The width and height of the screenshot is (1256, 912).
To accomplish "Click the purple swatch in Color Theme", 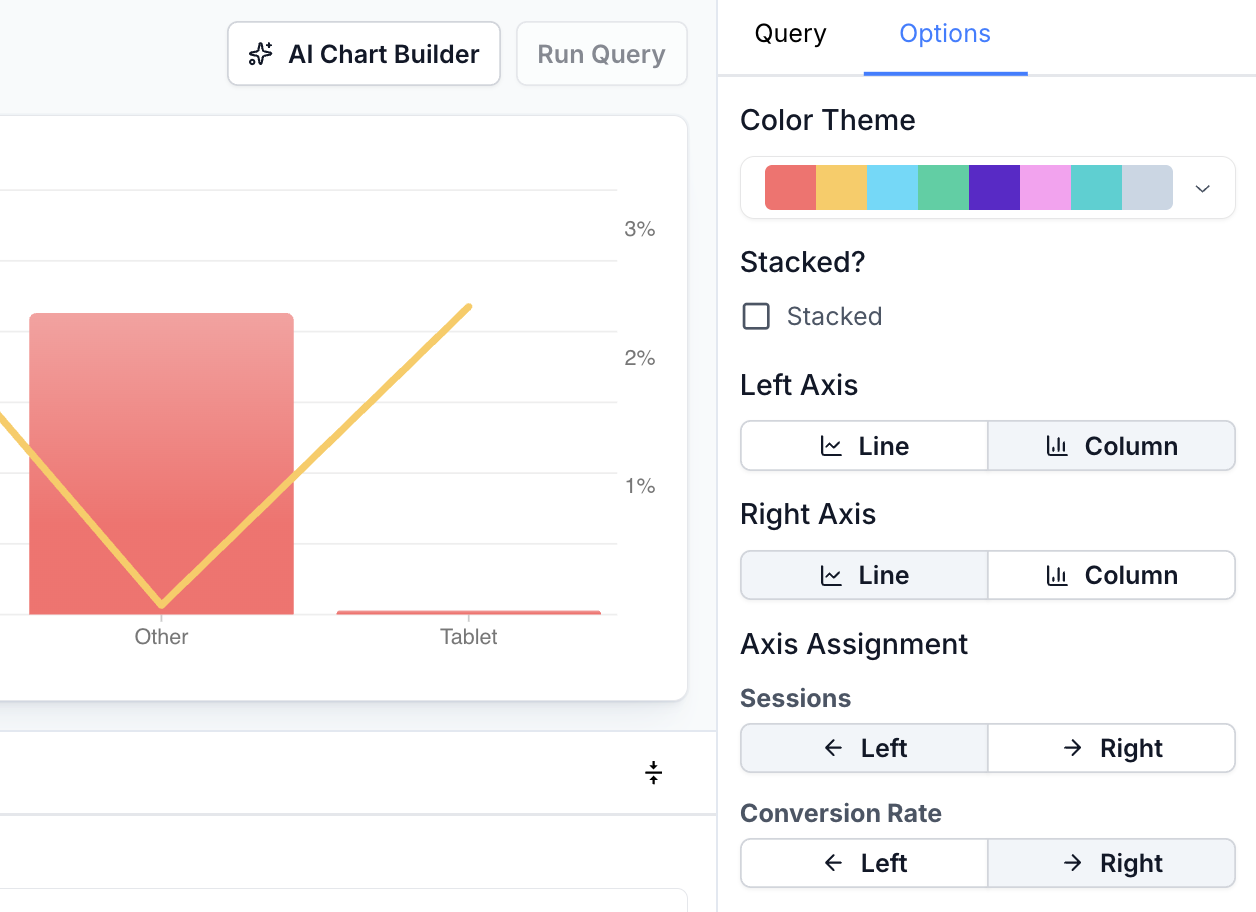I will [x=994, y=188].
